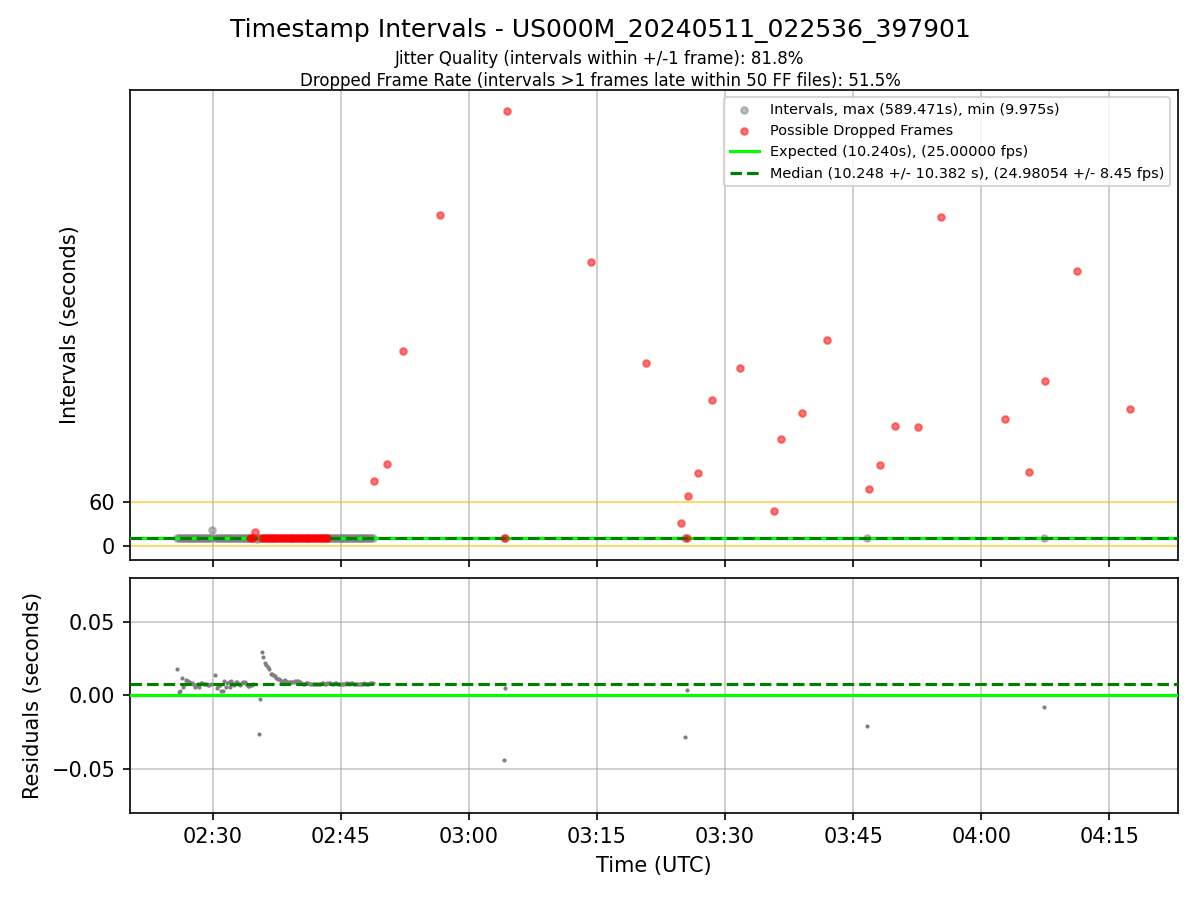Click the highest red dropped-frame point in intervals plot
Screen dimensions: 1200x900
pyautogui.click(x=507, y=111)
